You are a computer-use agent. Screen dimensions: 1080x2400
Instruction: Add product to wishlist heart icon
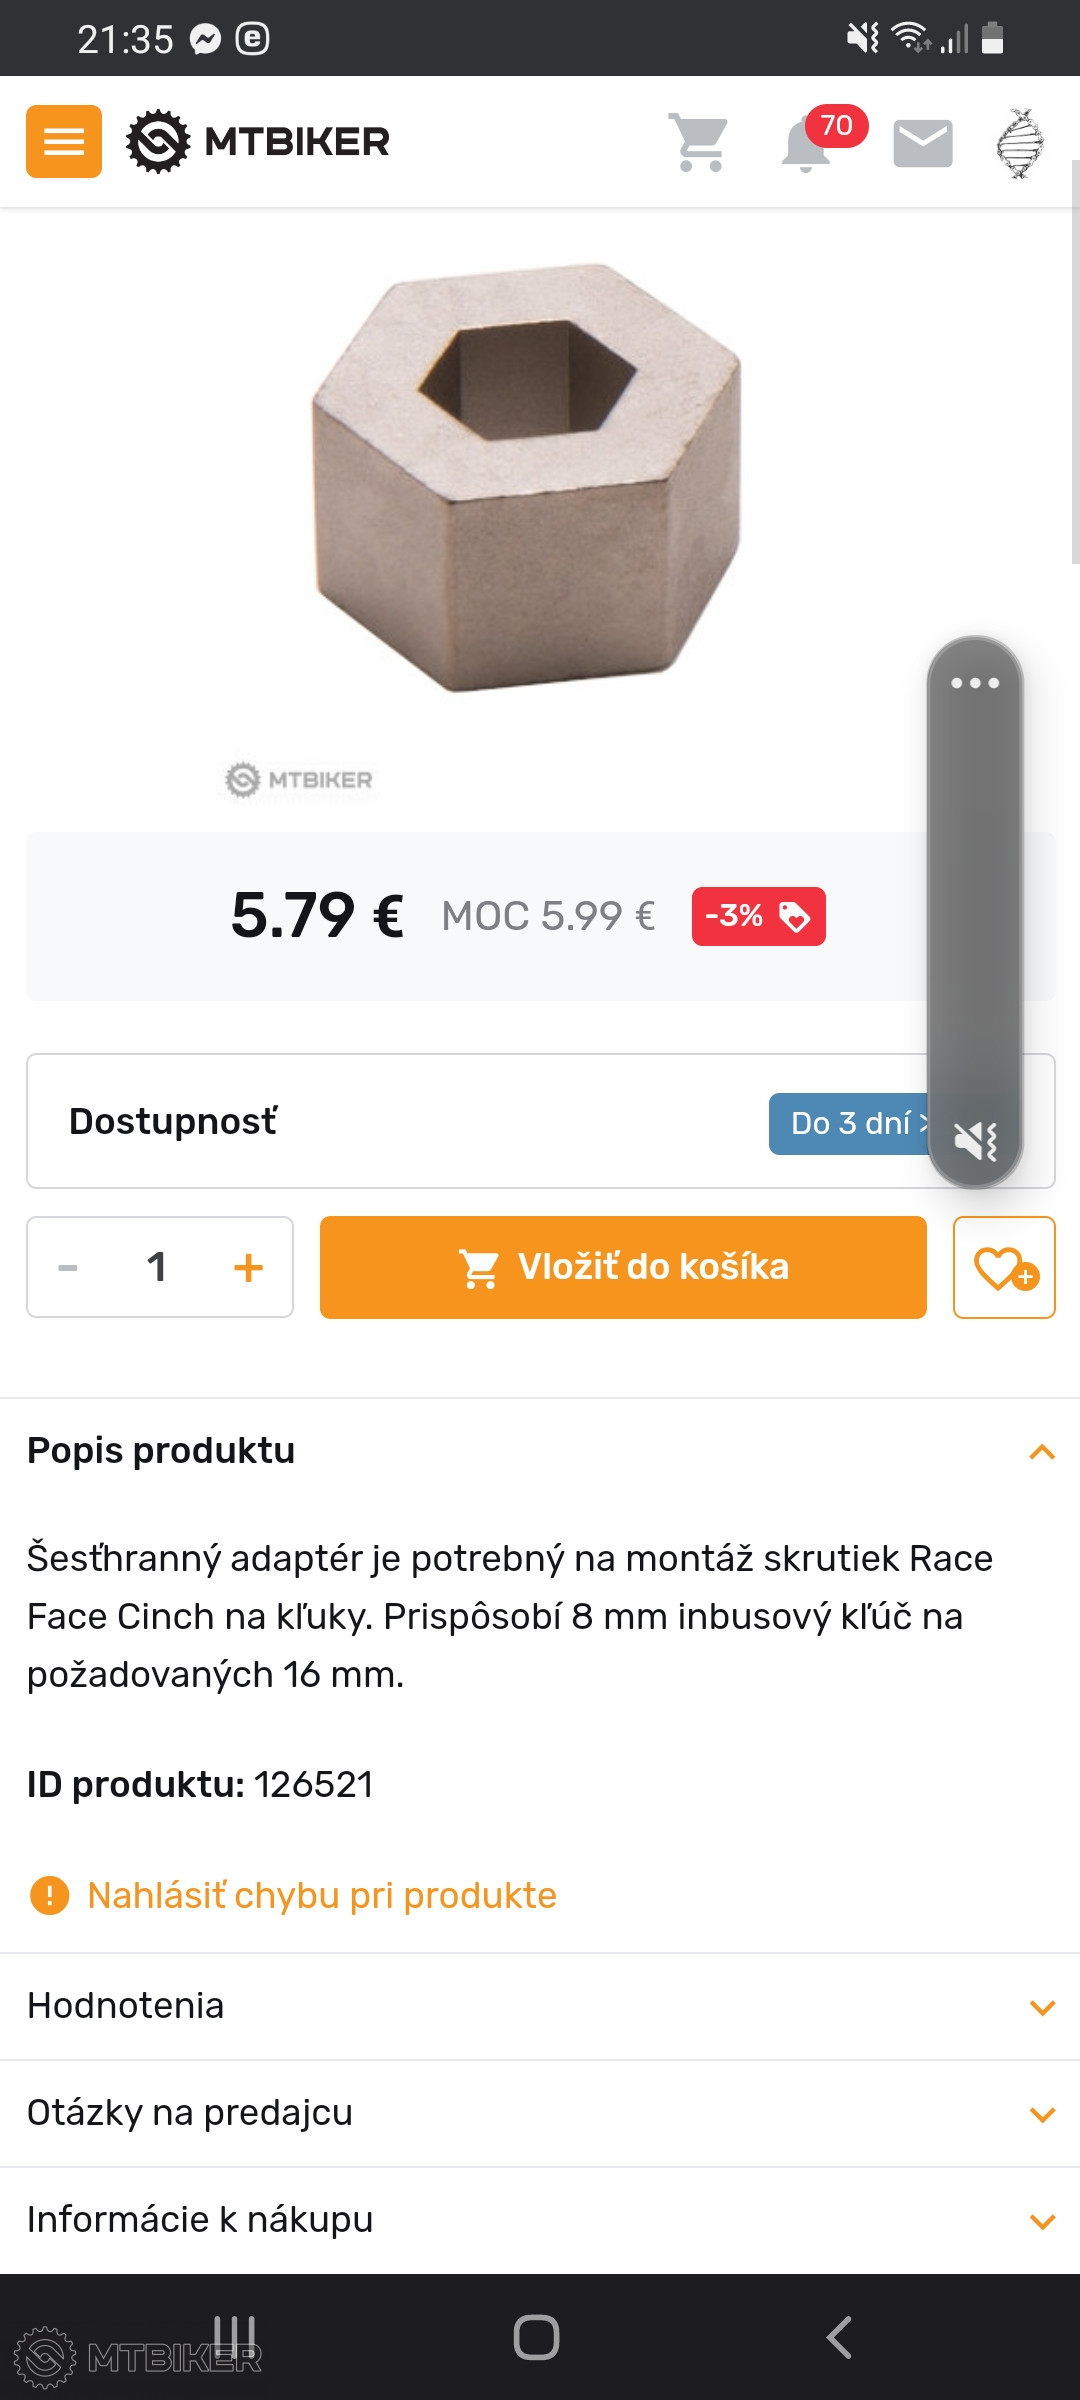click(x=1004, y=1268)
